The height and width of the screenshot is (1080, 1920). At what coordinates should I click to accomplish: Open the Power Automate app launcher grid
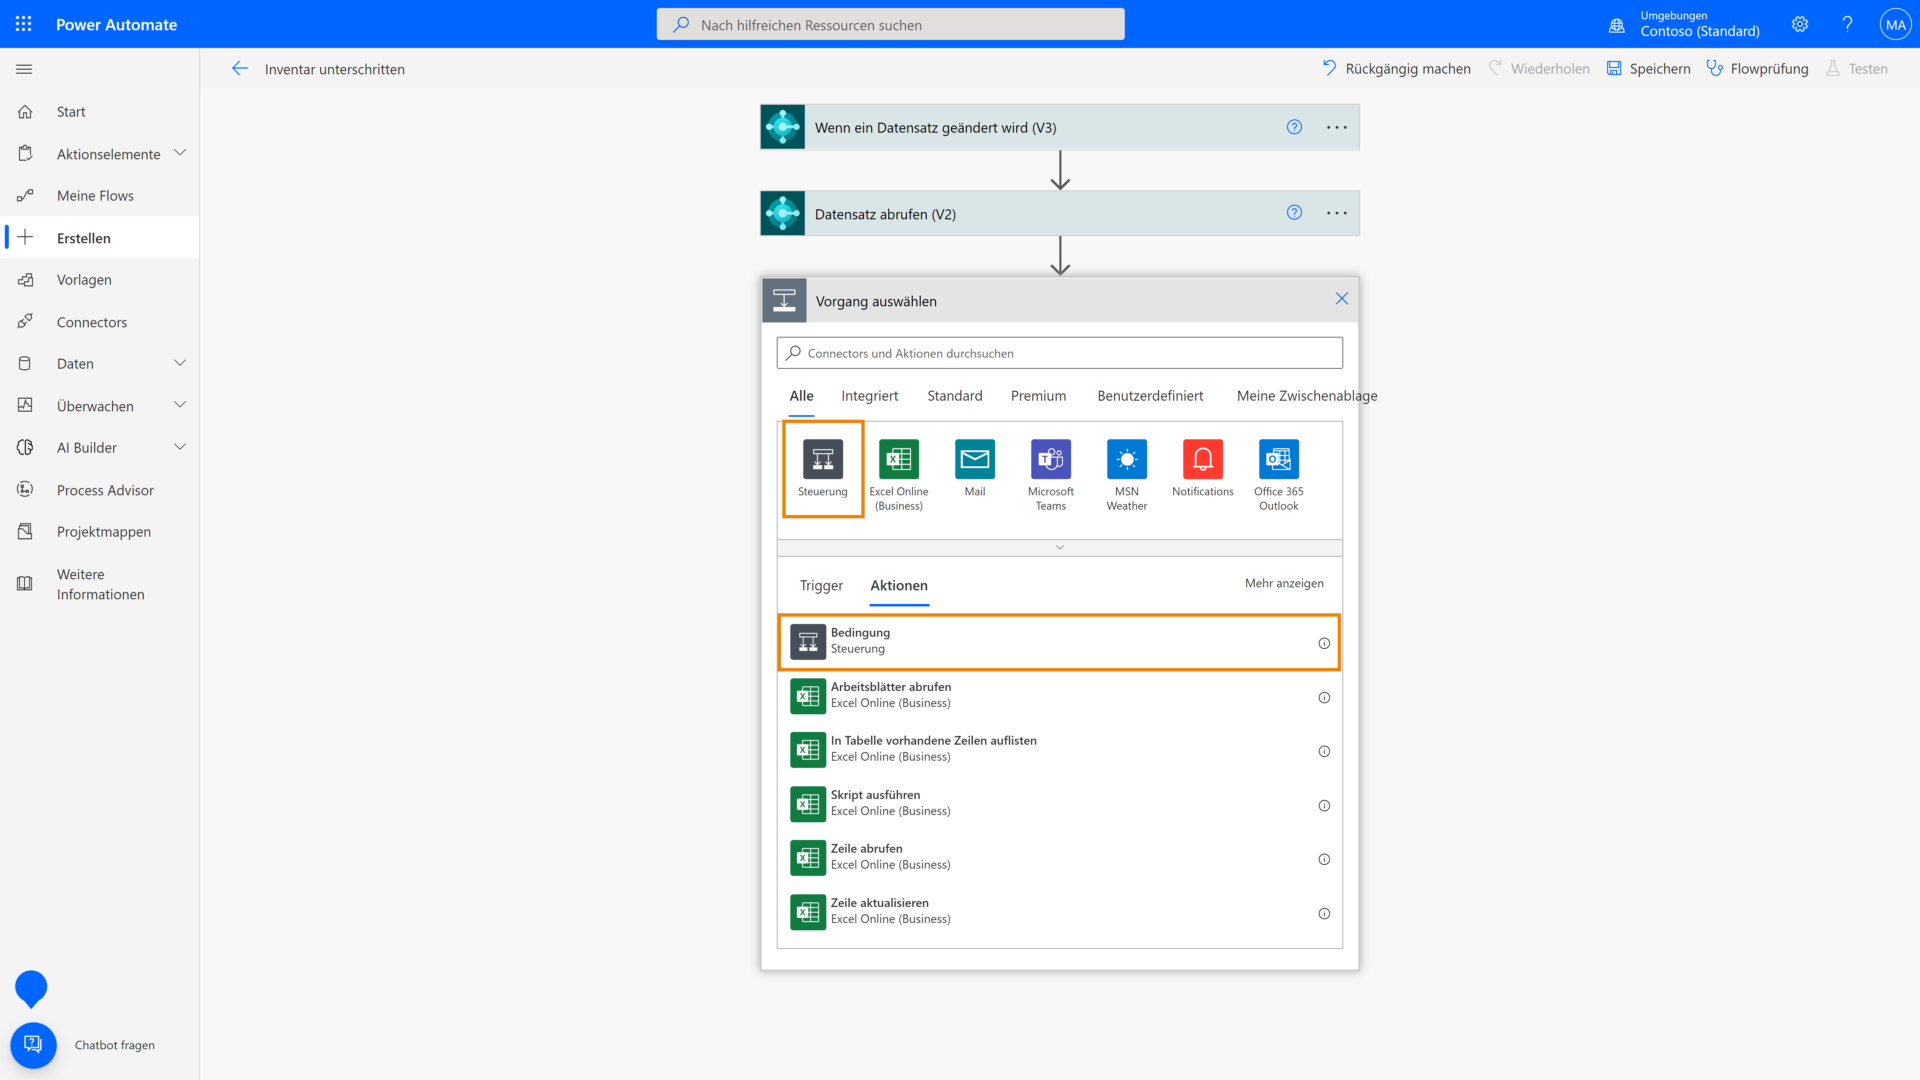(22, 23)
